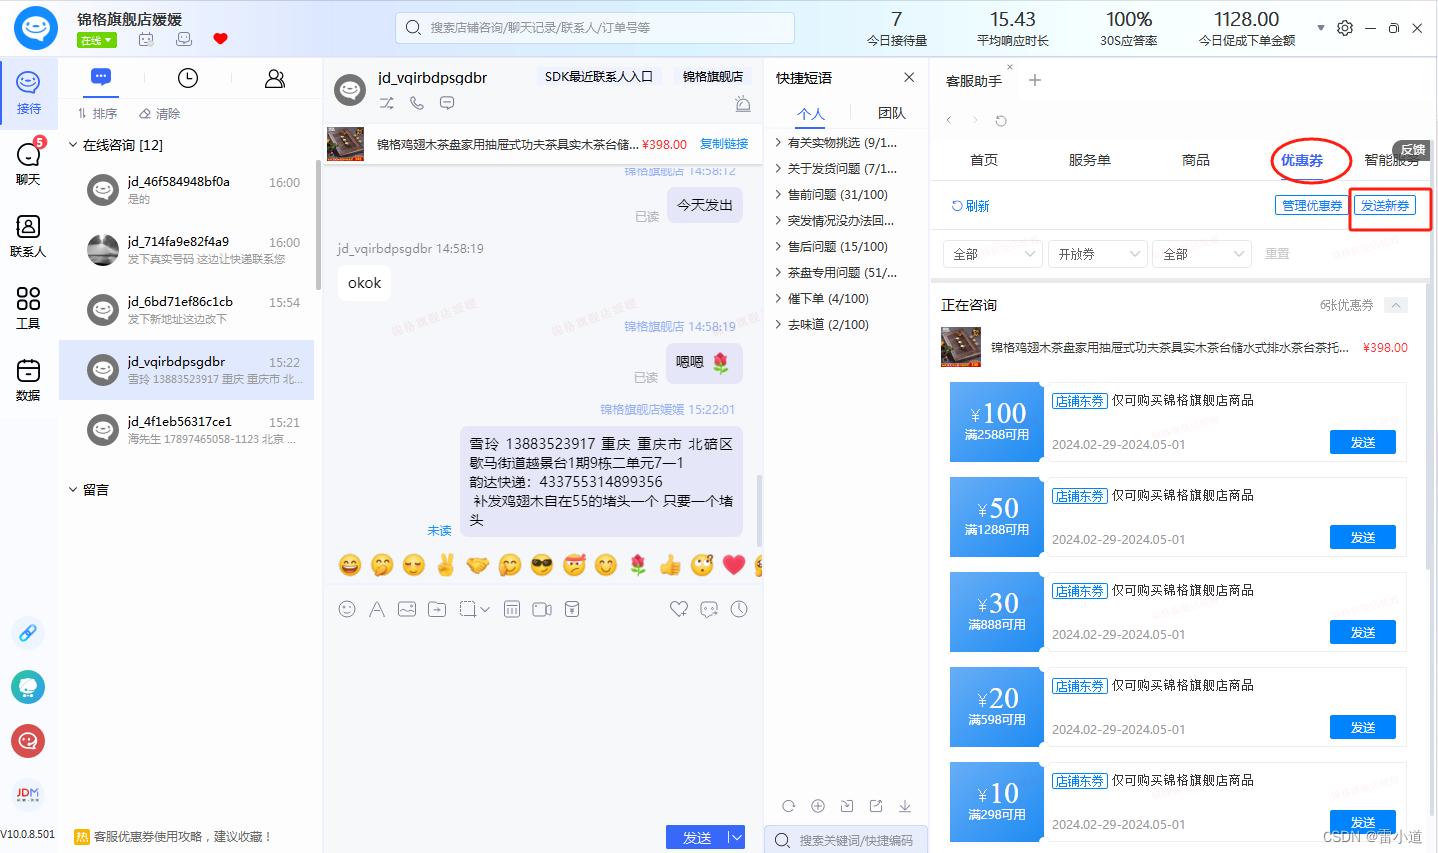Send a file using folder icon

point(437,609)
